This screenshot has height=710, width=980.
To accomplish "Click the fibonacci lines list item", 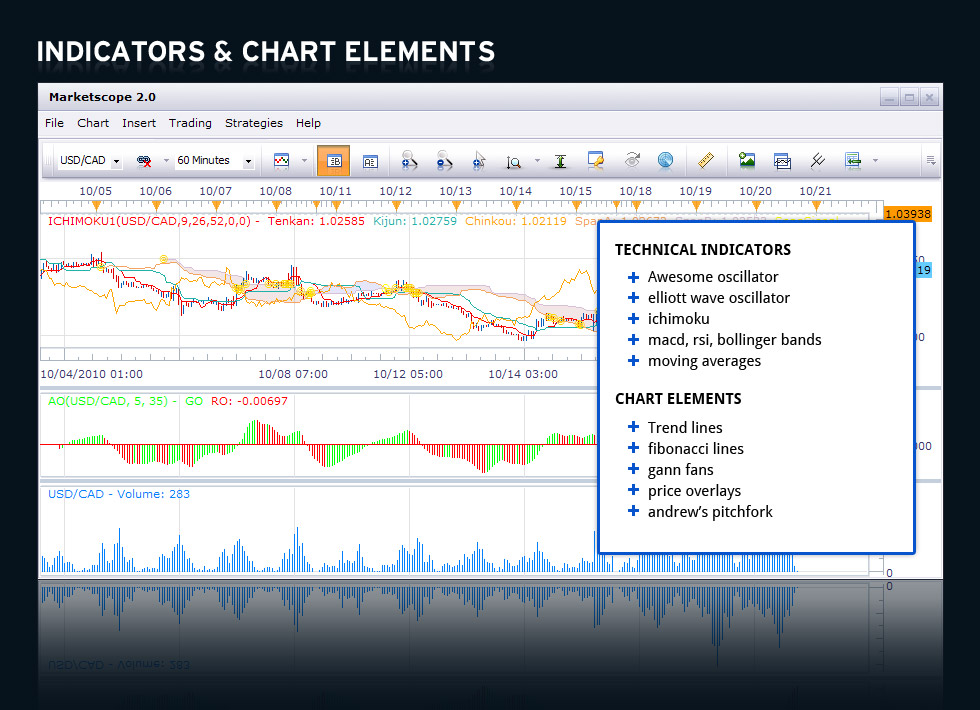I will click(696, 449).
